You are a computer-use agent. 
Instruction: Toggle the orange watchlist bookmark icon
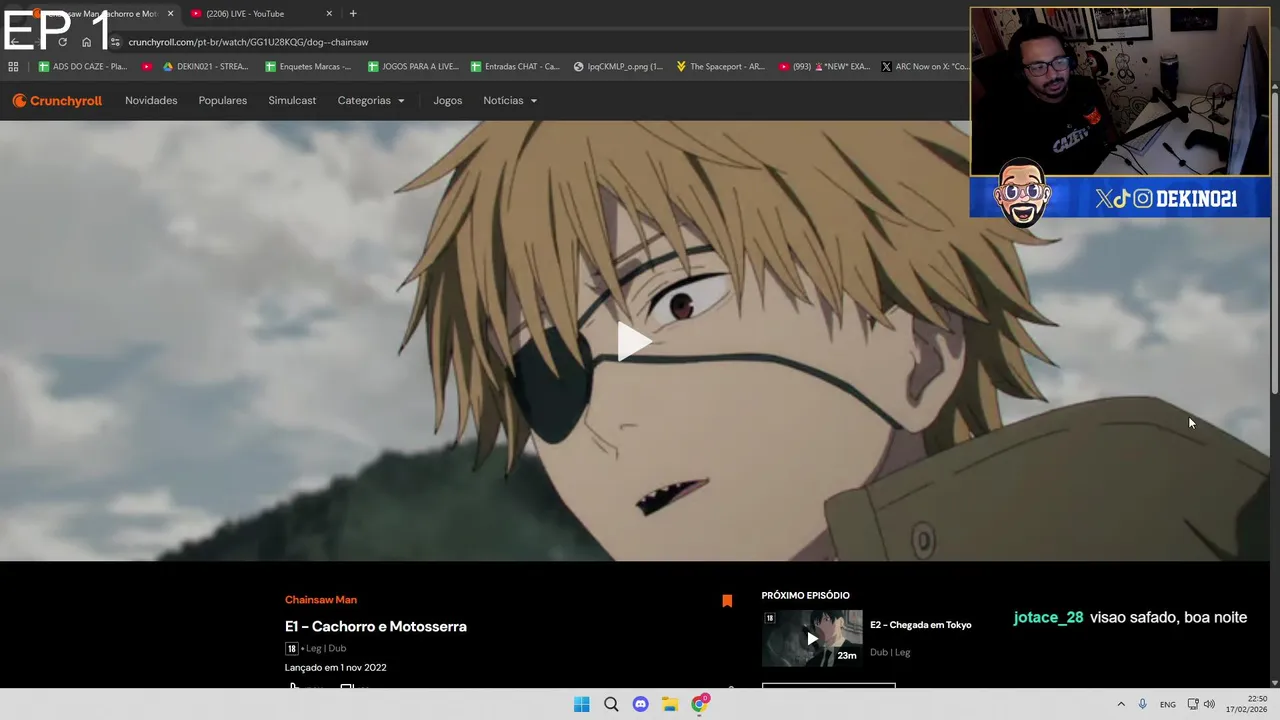[x=727, y=601]
